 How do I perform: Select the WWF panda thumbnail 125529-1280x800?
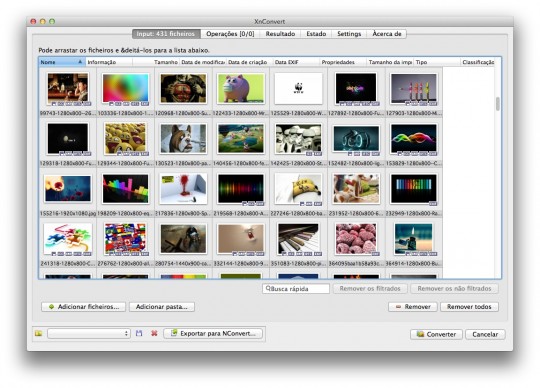pos(299,88)
